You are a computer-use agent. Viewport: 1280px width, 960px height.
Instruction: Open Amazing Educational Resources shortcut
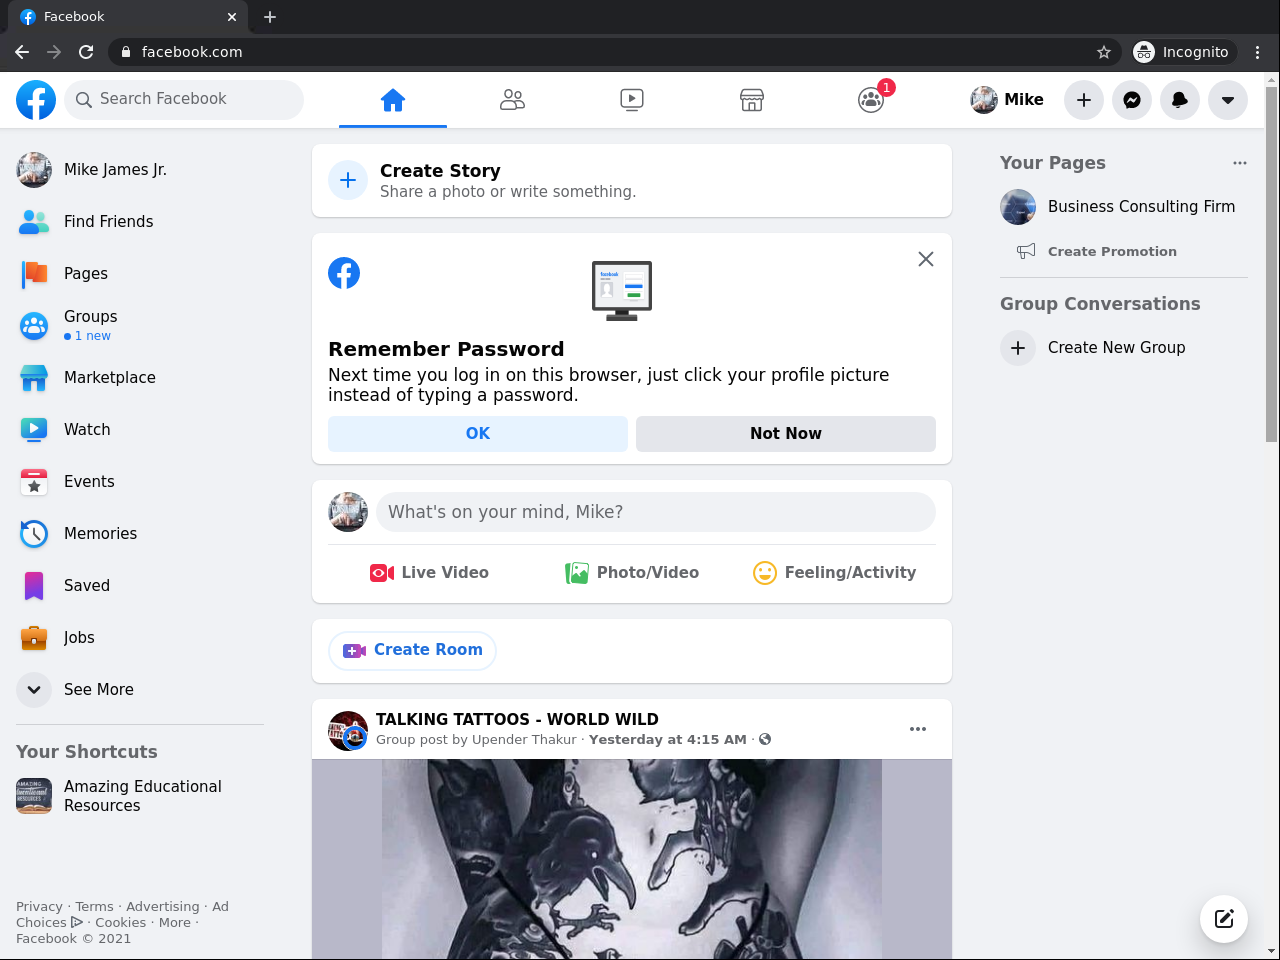140,796
